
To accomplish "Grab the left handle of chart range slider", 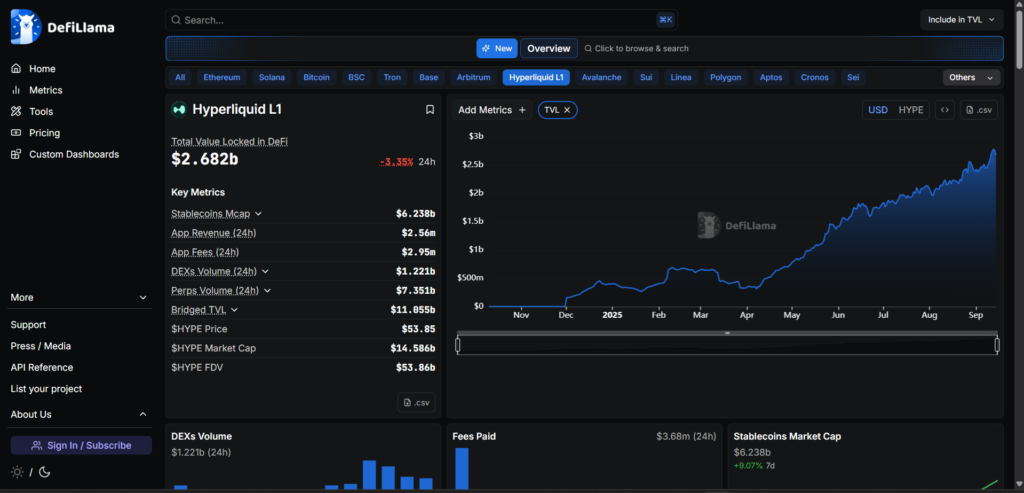I will pos(458,345).
